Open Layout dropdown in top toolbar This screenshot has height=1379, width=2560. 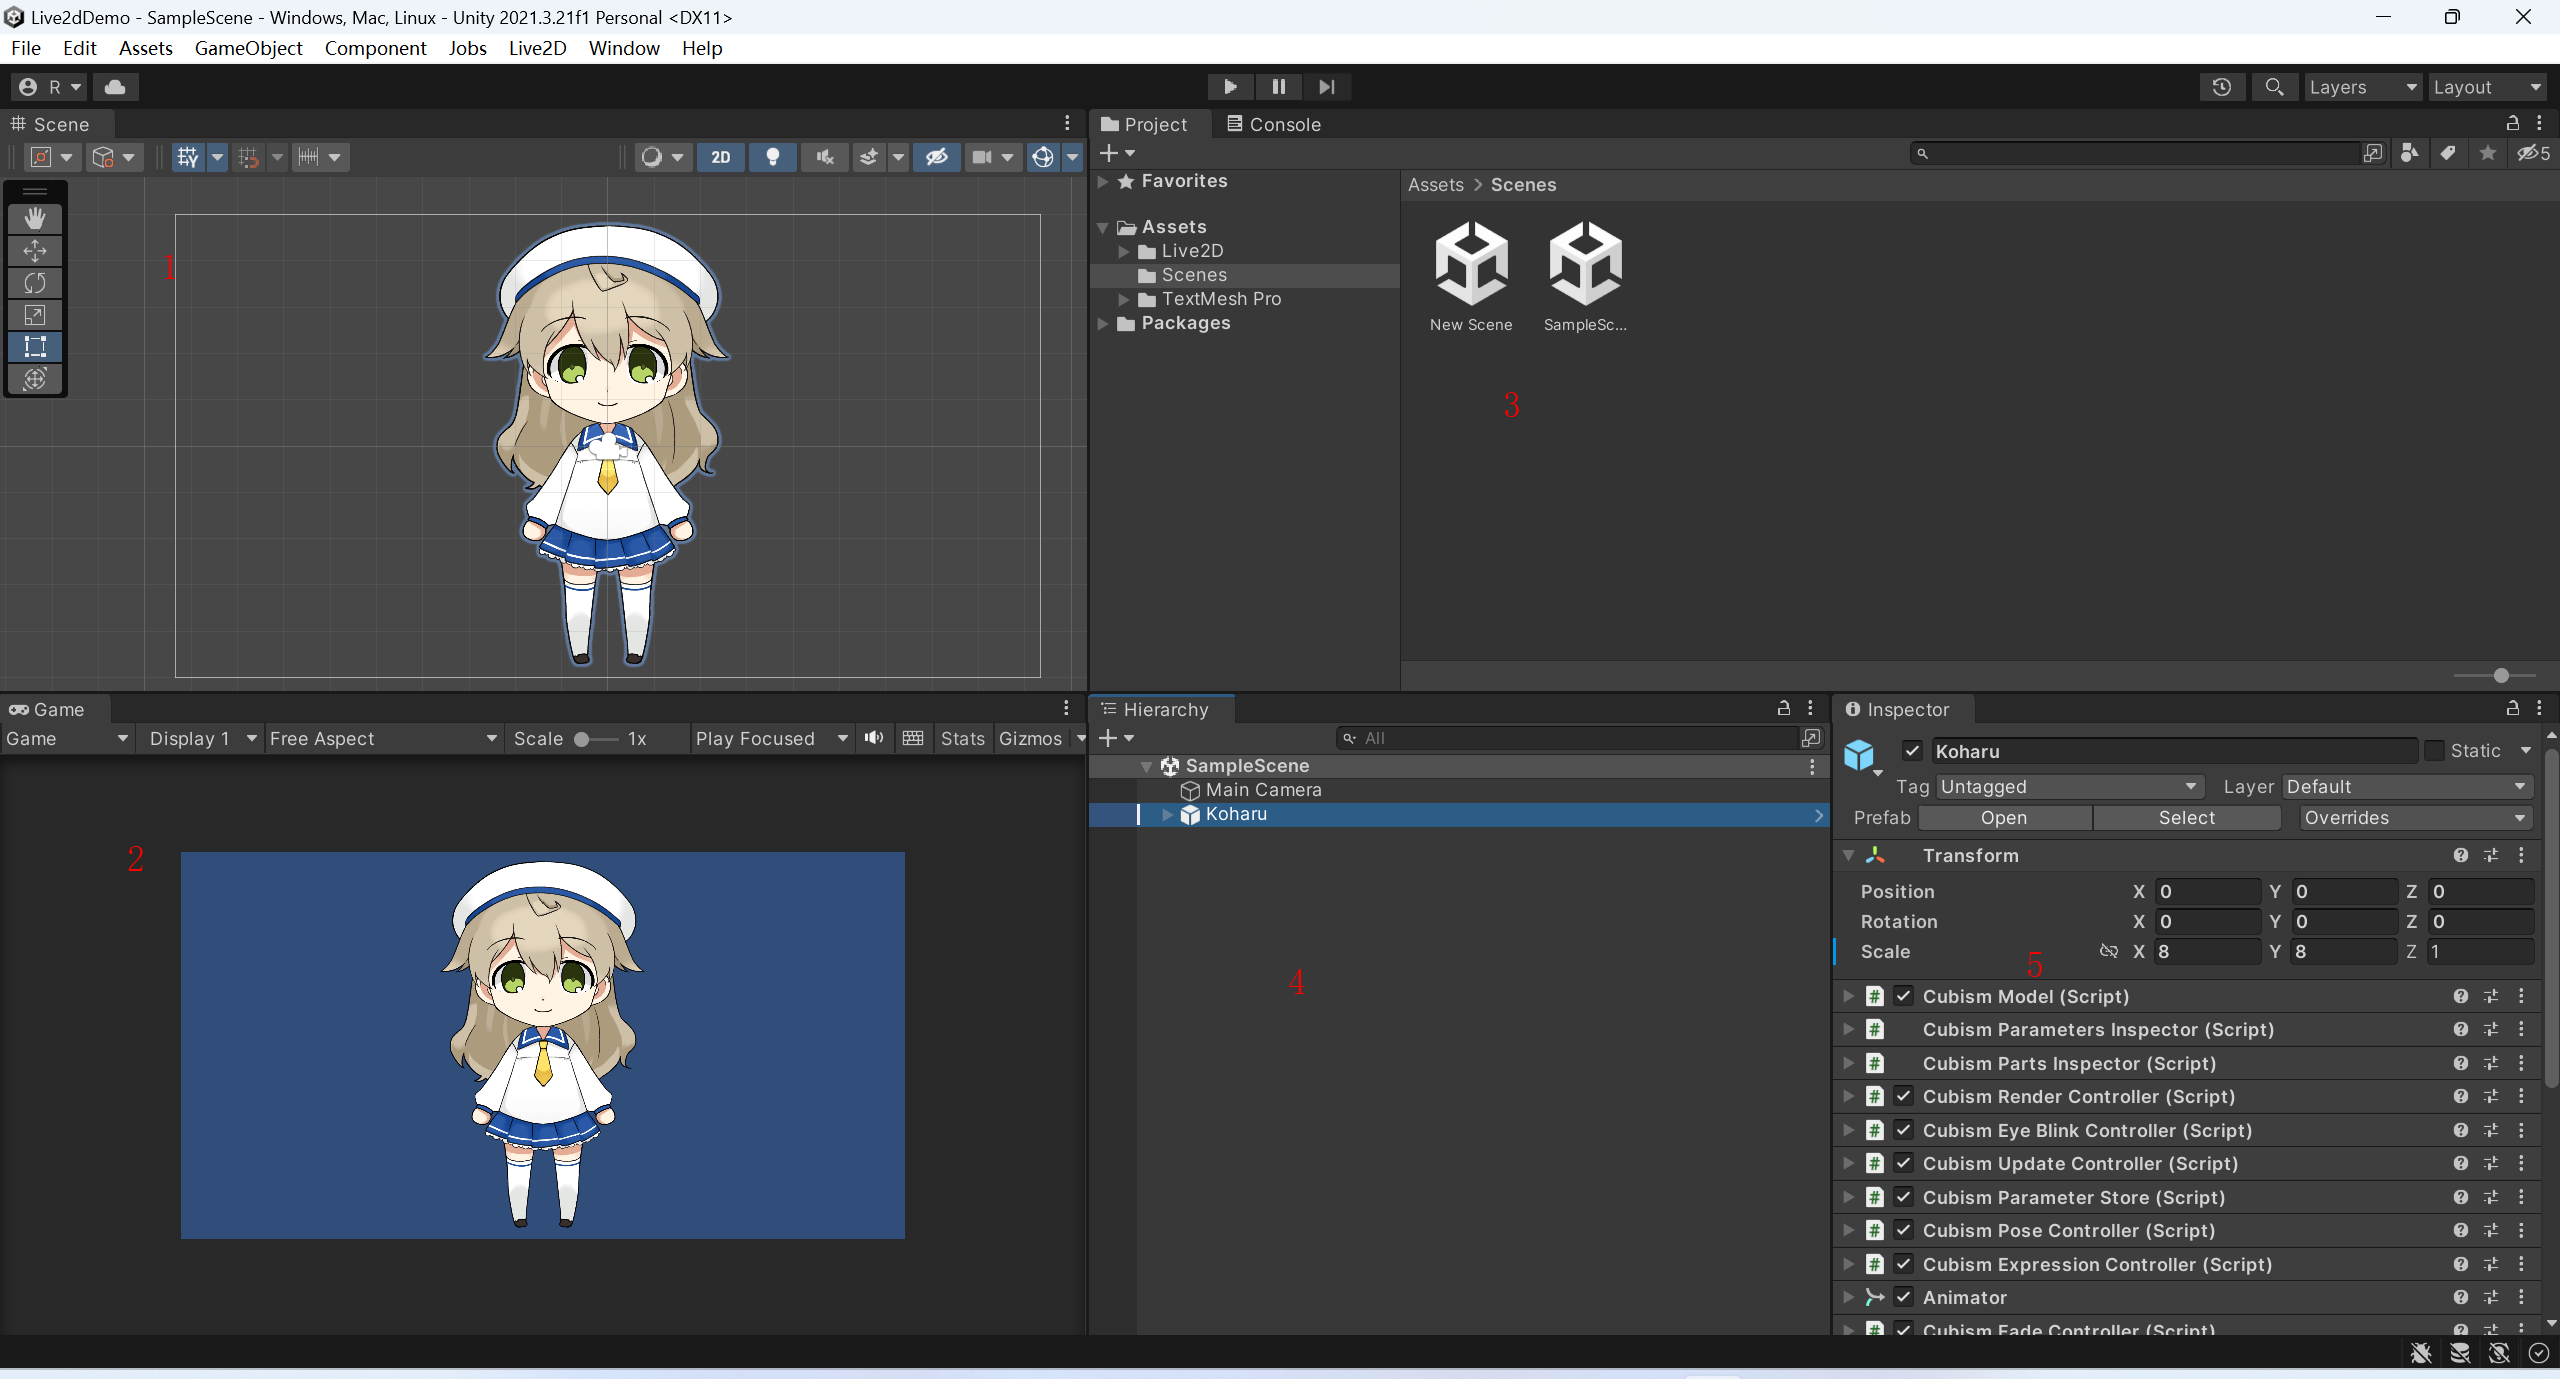(2488, 87)
